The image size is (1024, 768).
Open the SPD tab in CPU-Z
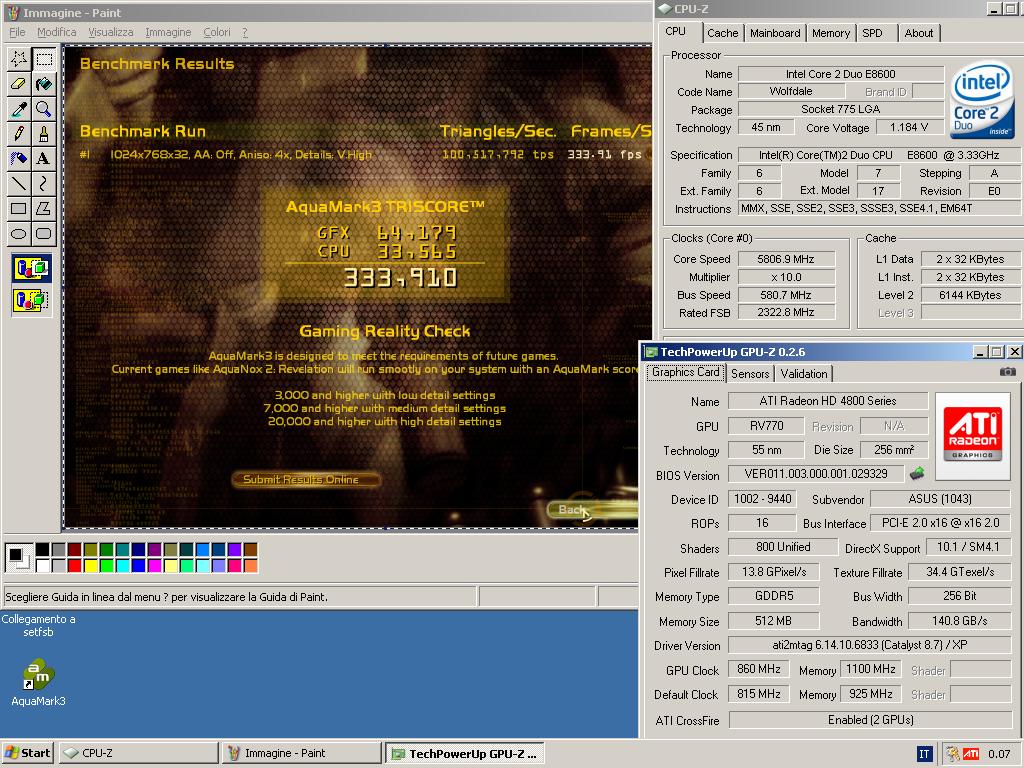(872, 33)
